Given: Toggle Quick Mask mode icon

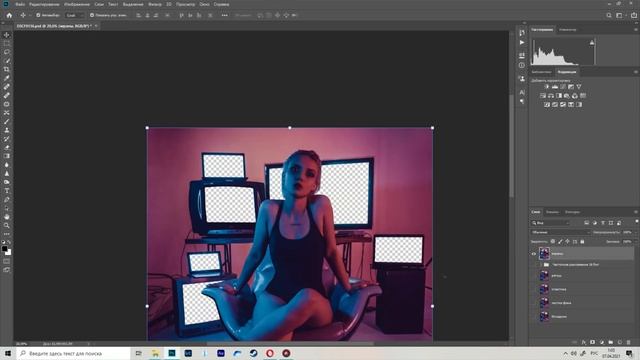Looking at the screenshot, I should (x=7, y=261).
